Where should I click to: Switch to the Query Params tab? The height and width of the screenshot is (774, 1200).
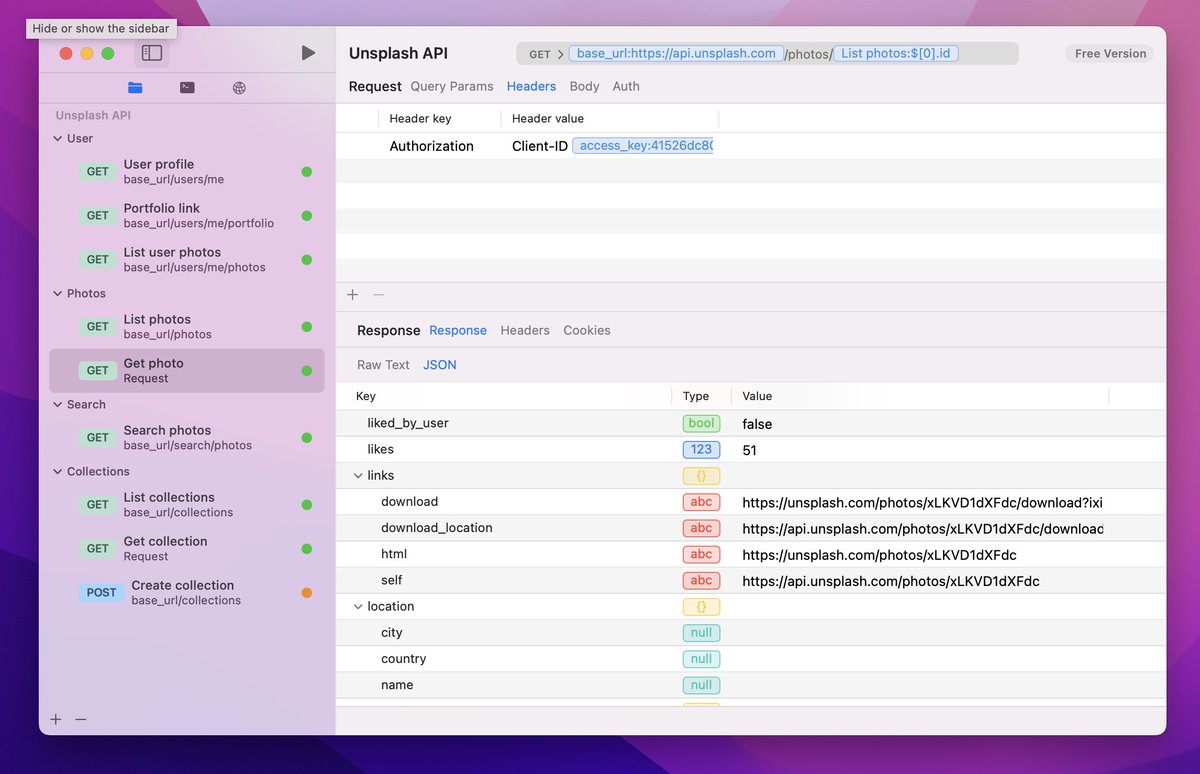click(452, 86)
